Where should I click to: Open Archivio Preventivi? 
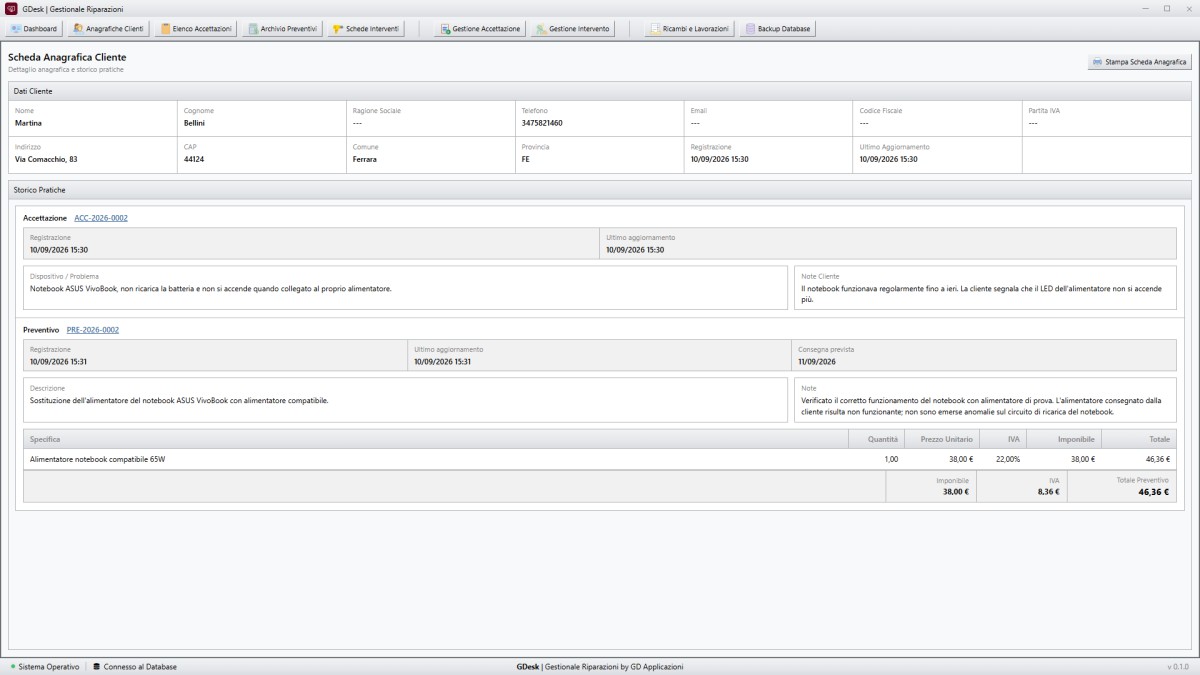tap(283, 29)
